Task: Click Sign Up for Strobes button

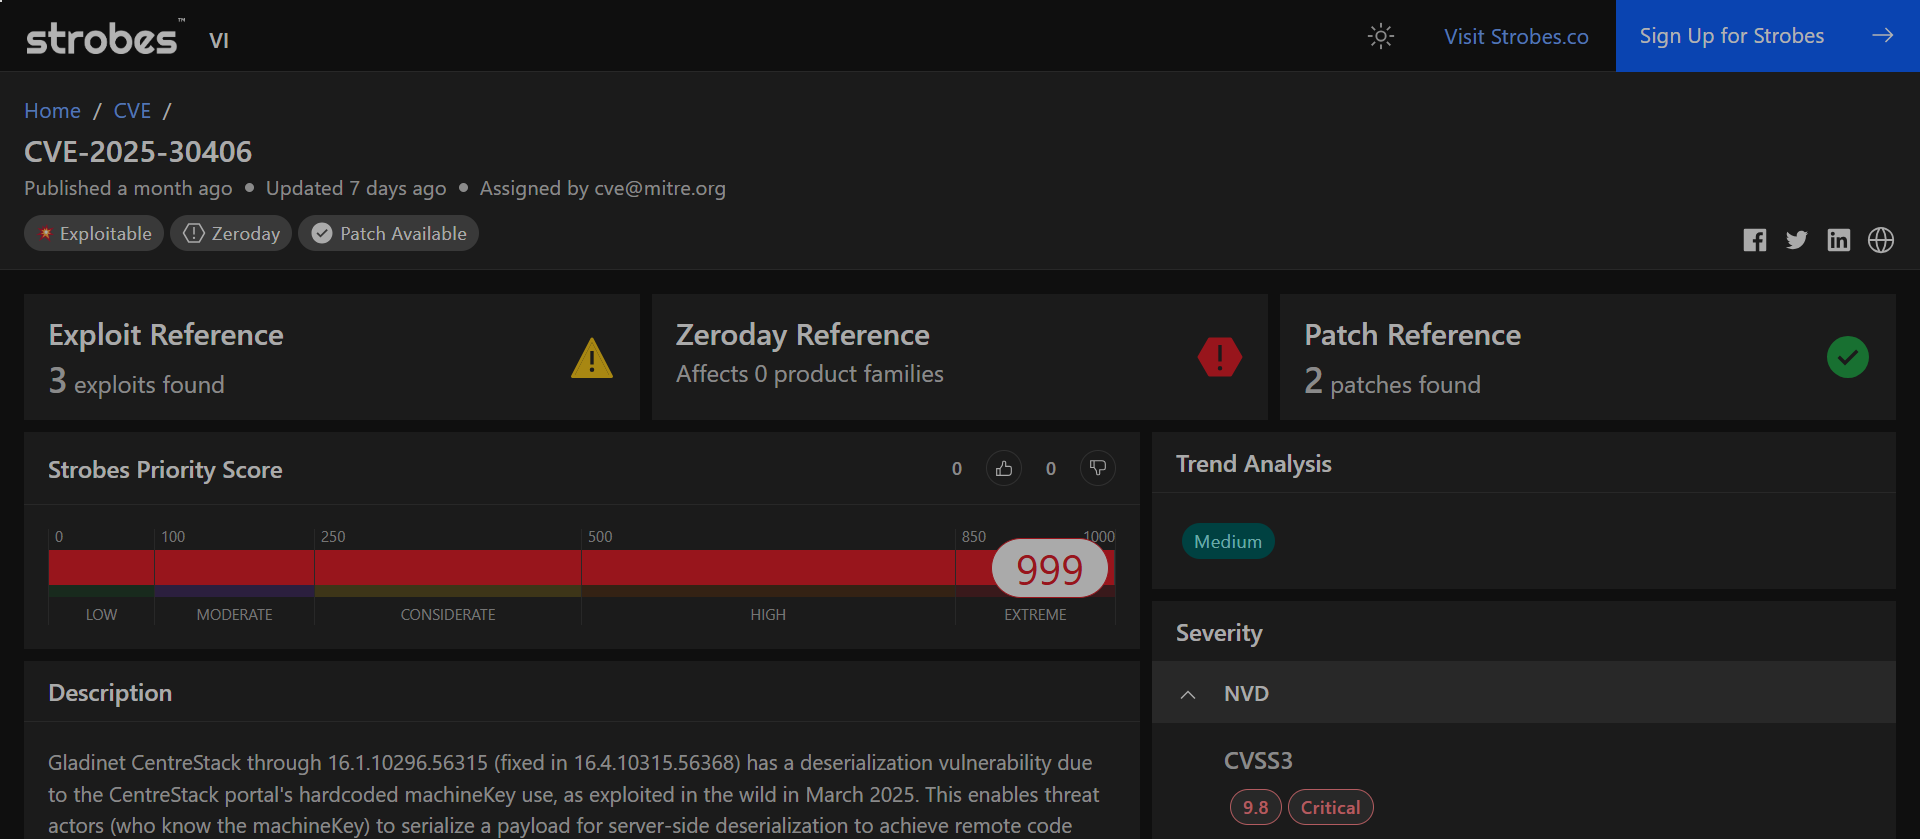Action: coord(1767,36)
